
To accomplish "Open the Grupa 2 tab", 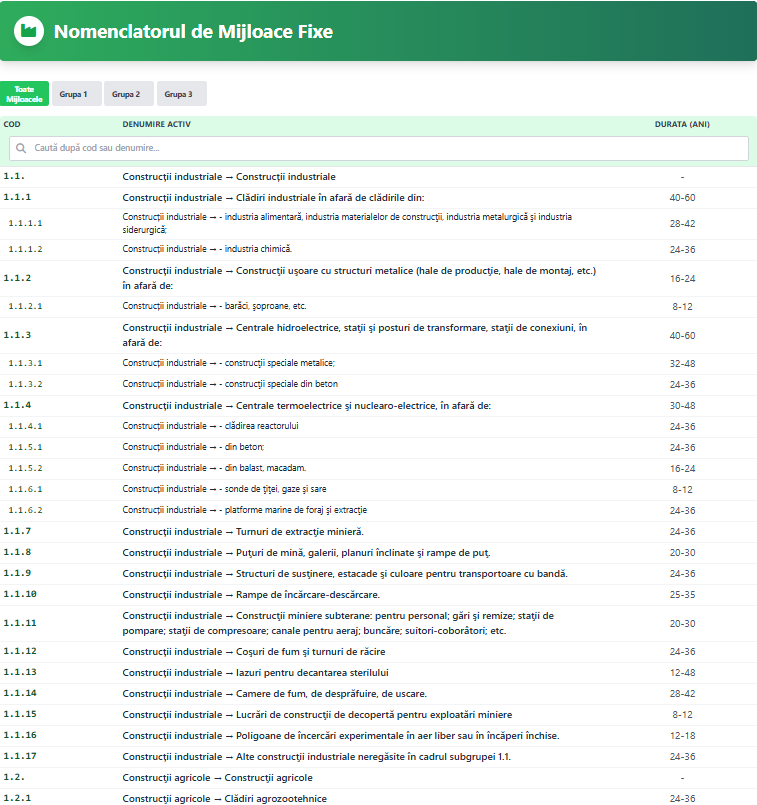I will click(x=126, y=94).
